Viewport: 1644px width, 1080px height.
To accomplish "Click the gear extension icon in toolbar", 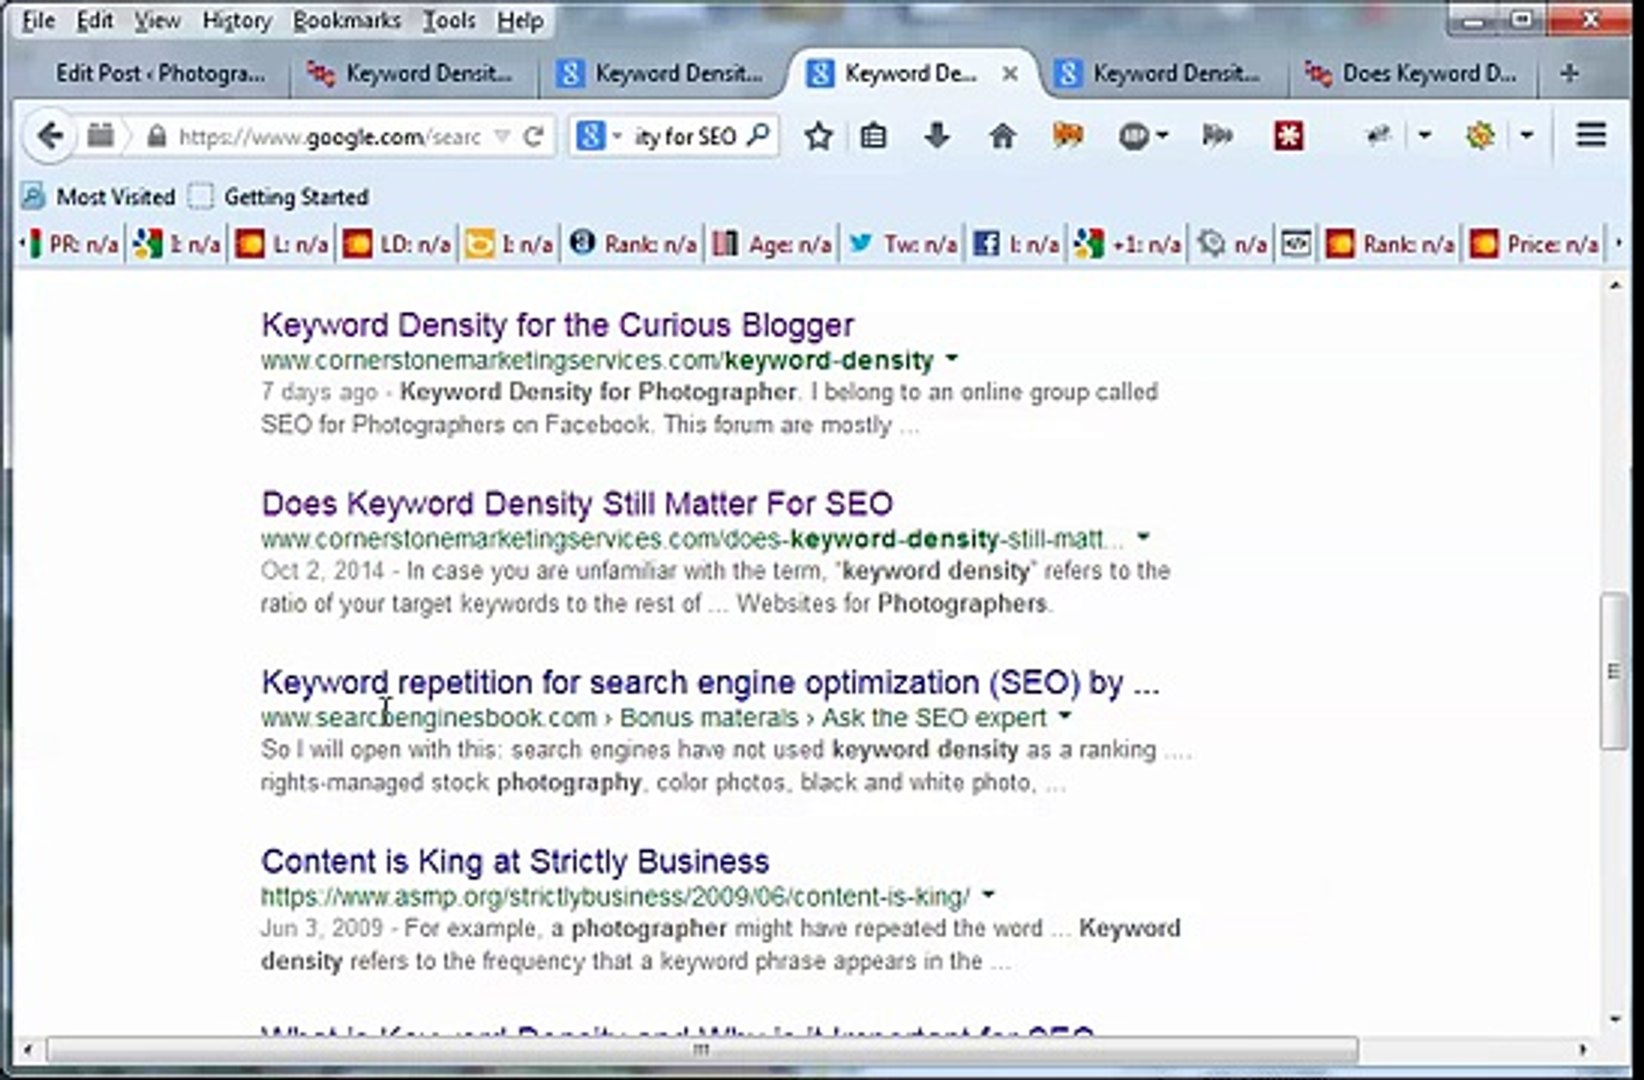I will click(1480, 135).
